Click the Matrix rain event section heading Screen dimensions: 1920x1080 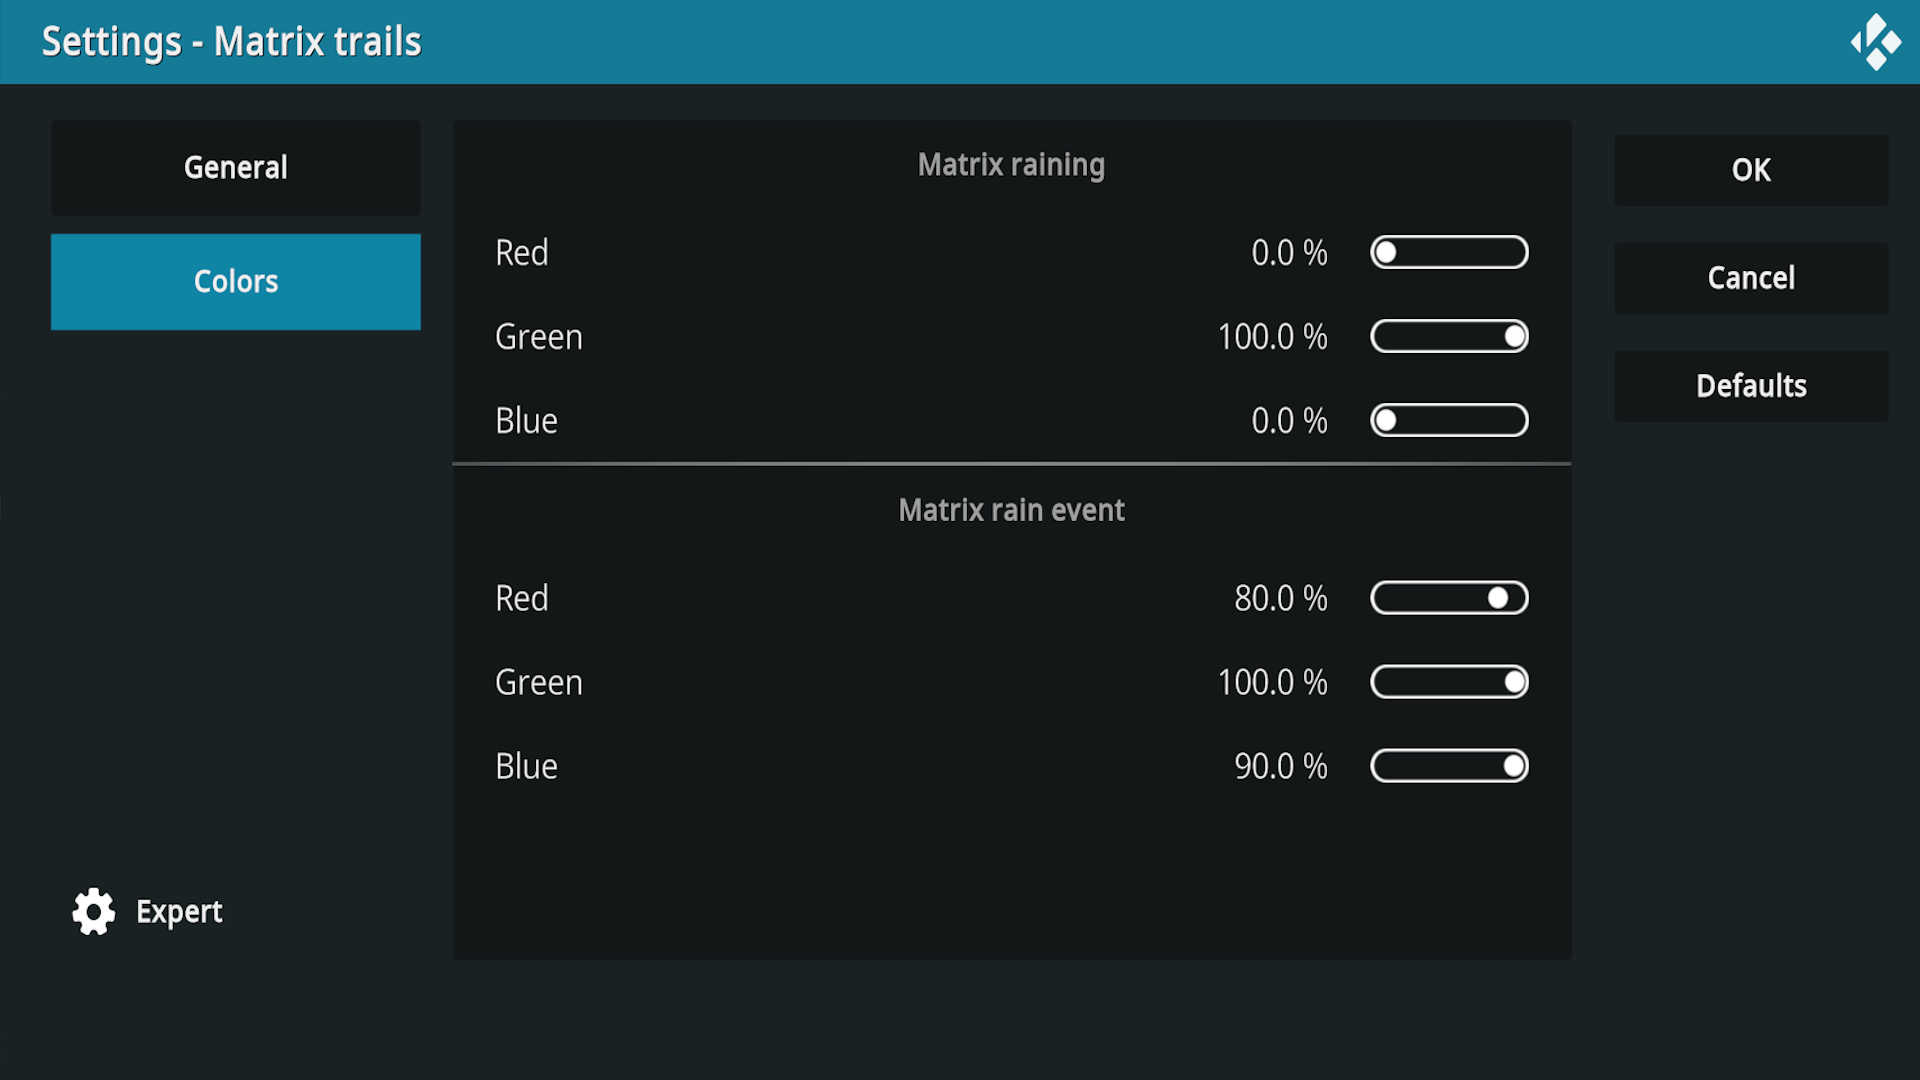[1011, 510]
